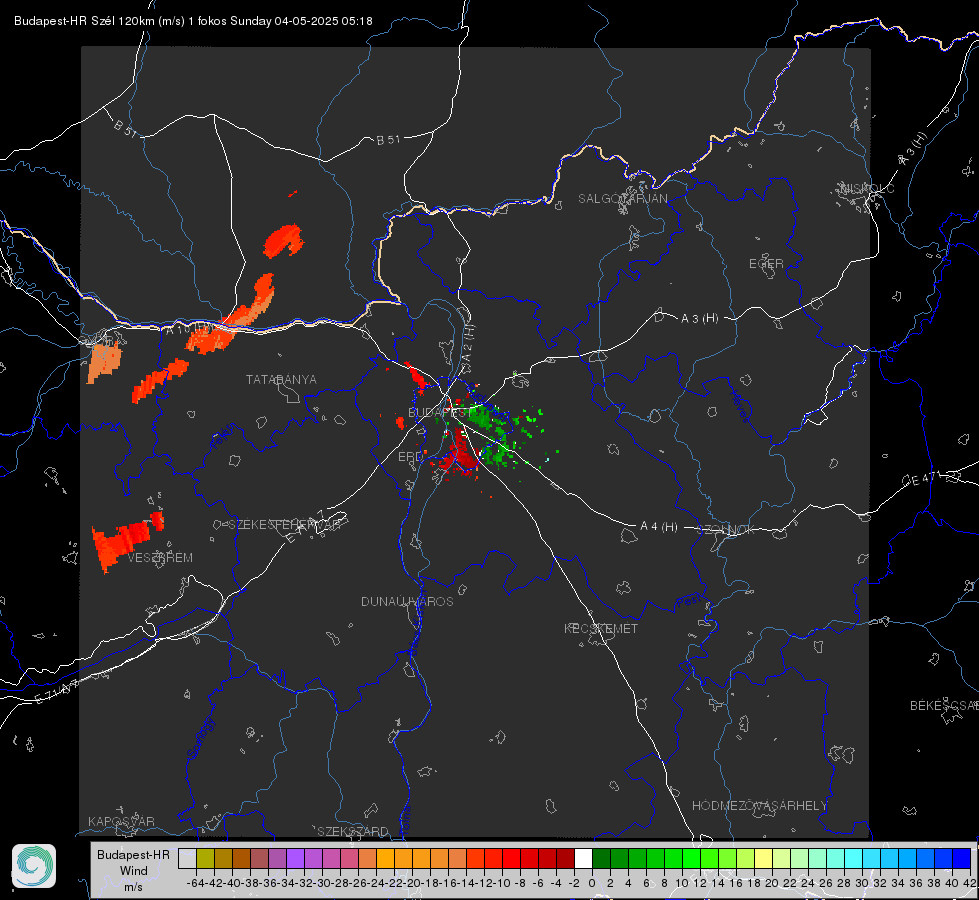979x900 pixels.
Task: Click the SALGOTARJAN city label
Action: click(622, 199)
